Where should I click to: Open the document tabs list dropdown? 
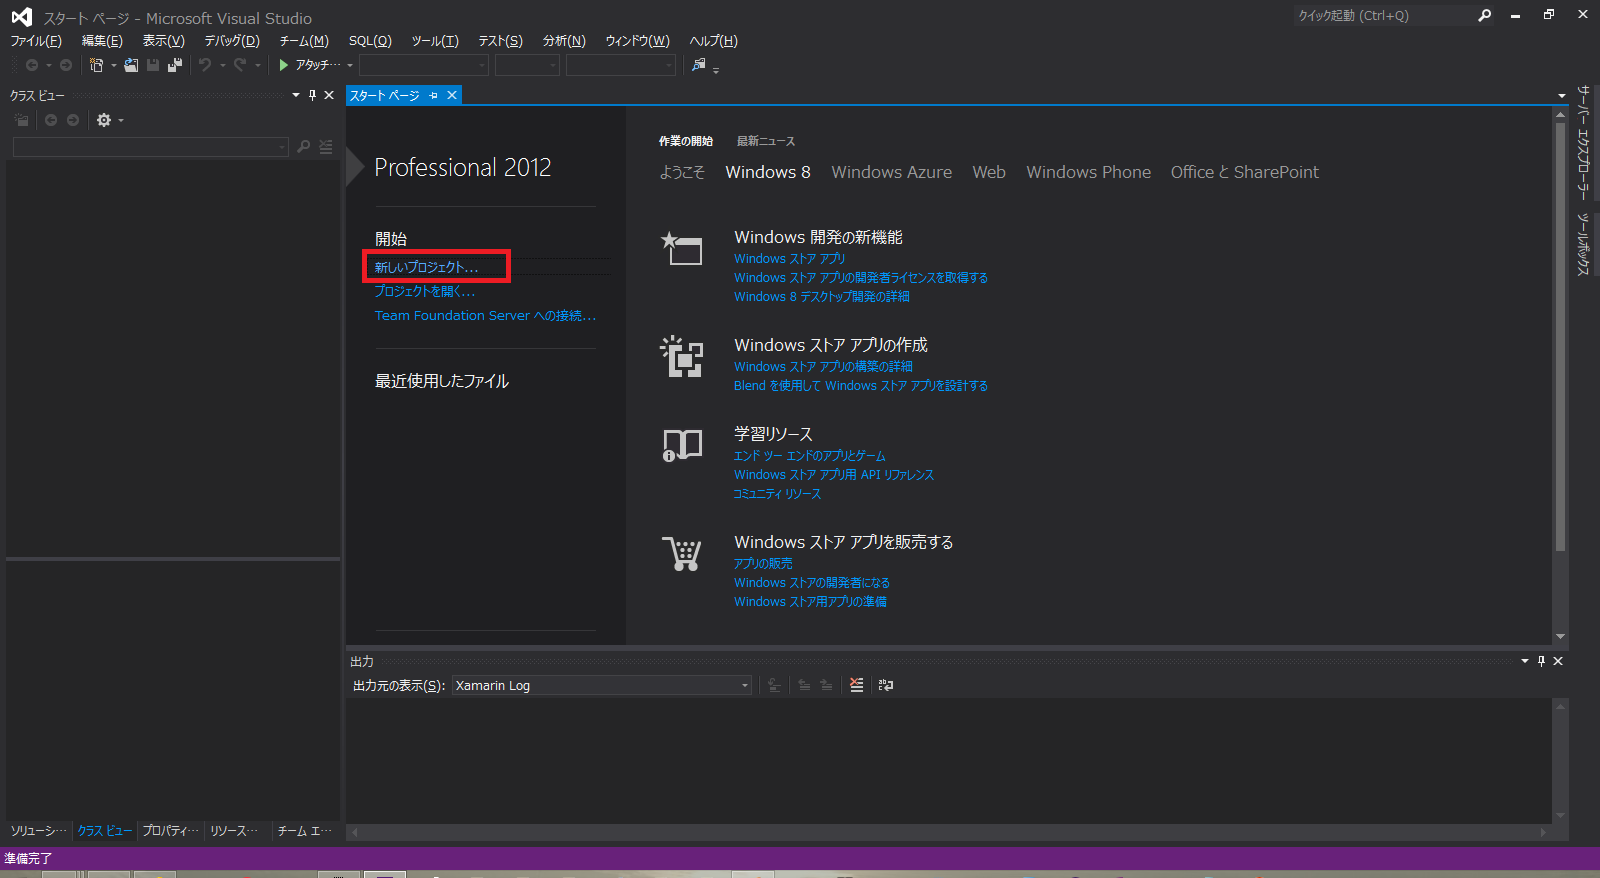(x=1562, y=96)
